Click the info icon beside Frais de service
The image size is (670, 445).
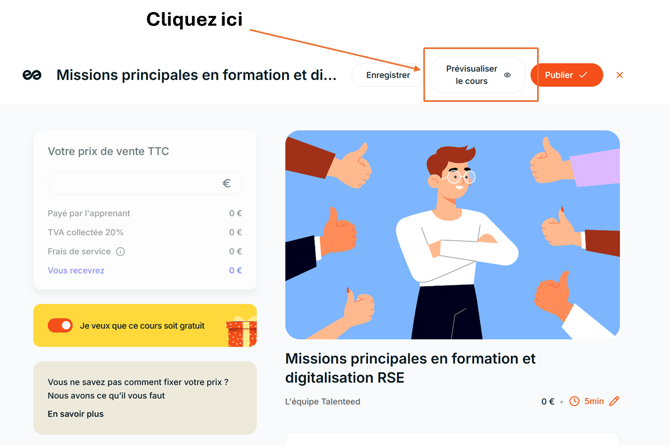(x=120, y=251)
